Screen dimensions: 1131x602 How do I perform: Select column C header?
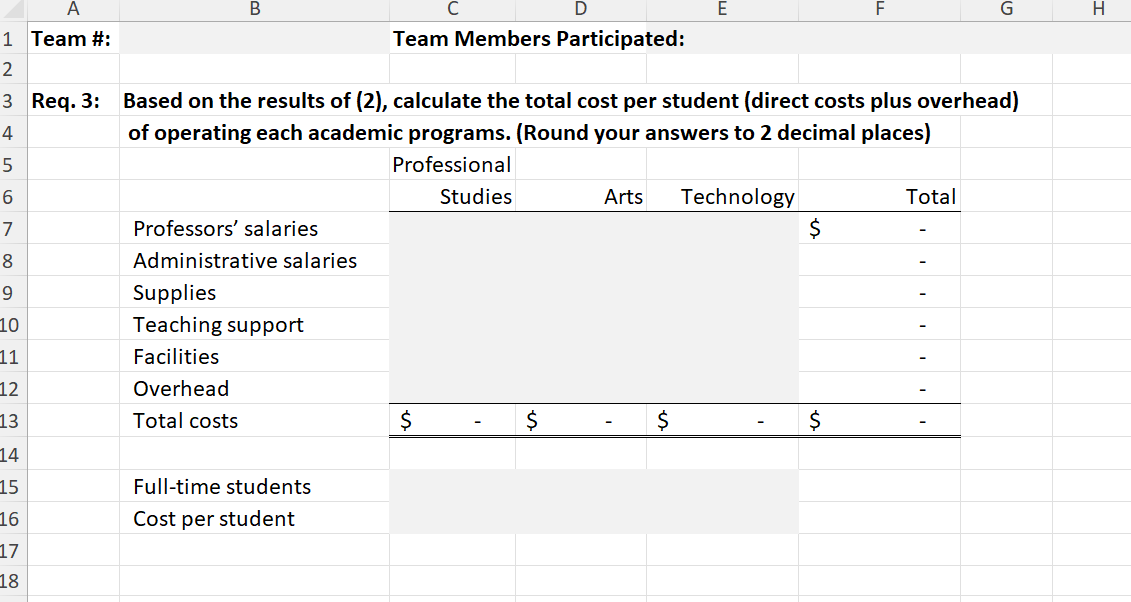[452, 10]
